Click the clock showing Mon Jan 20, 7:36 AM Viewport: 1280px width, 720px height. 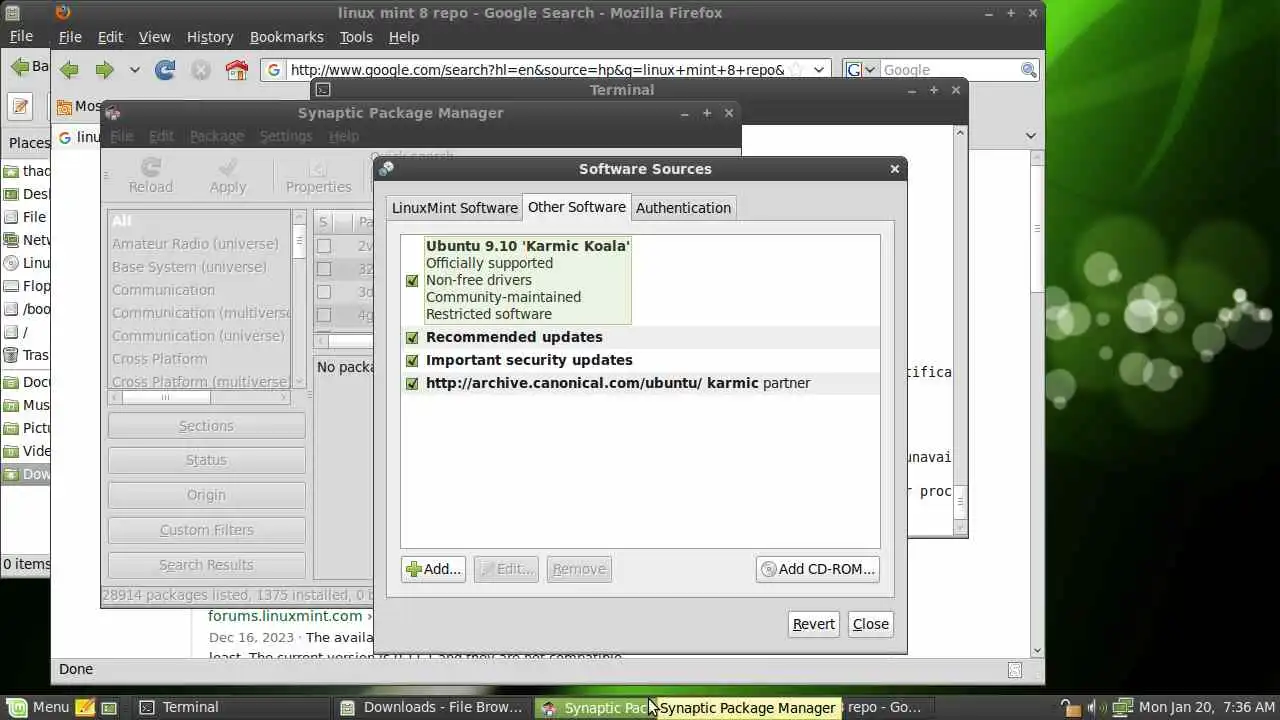pyautogui.click(x=1207, y=707)
